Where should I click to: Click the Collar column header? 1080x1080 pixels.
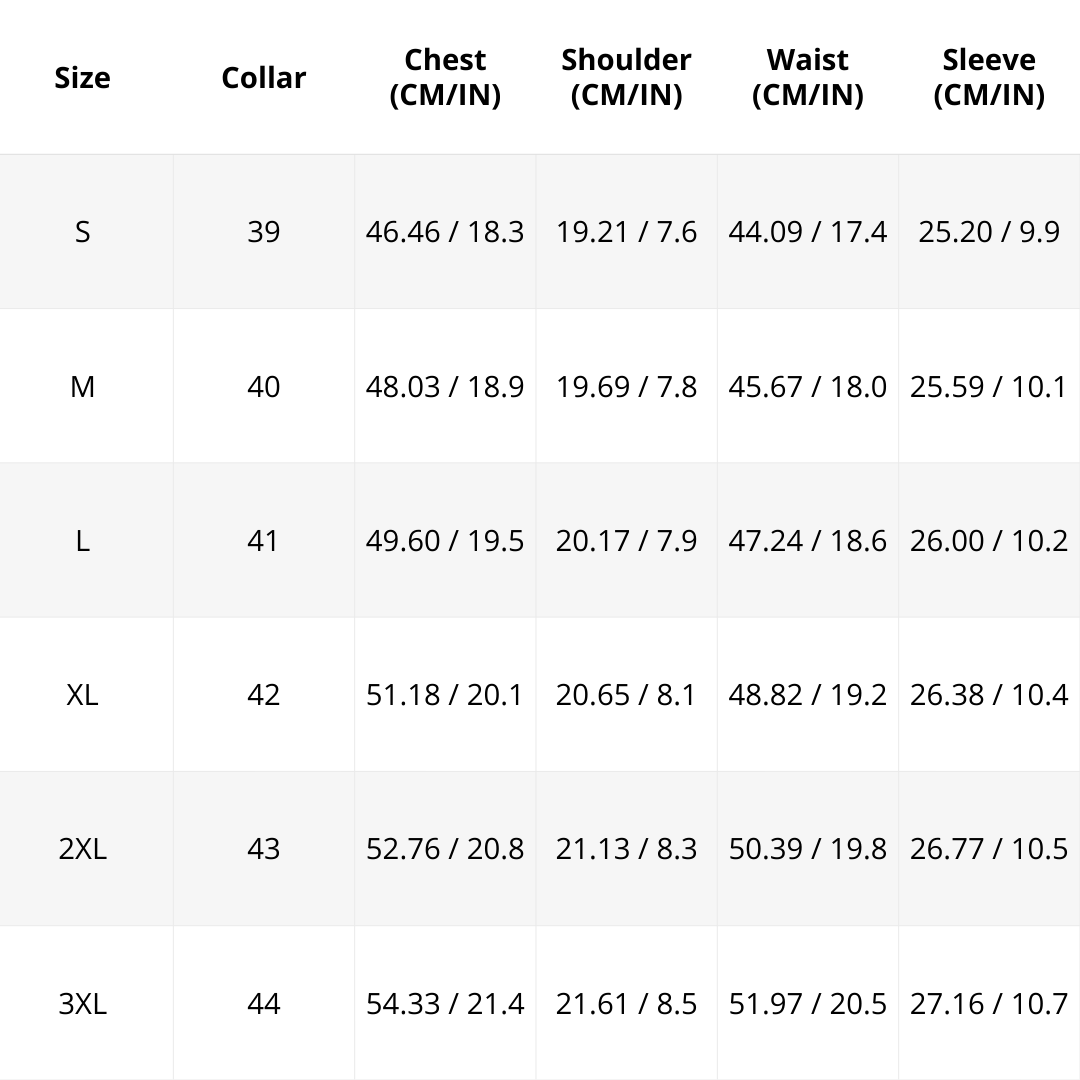pyautogui.click(x=263, y=77)
